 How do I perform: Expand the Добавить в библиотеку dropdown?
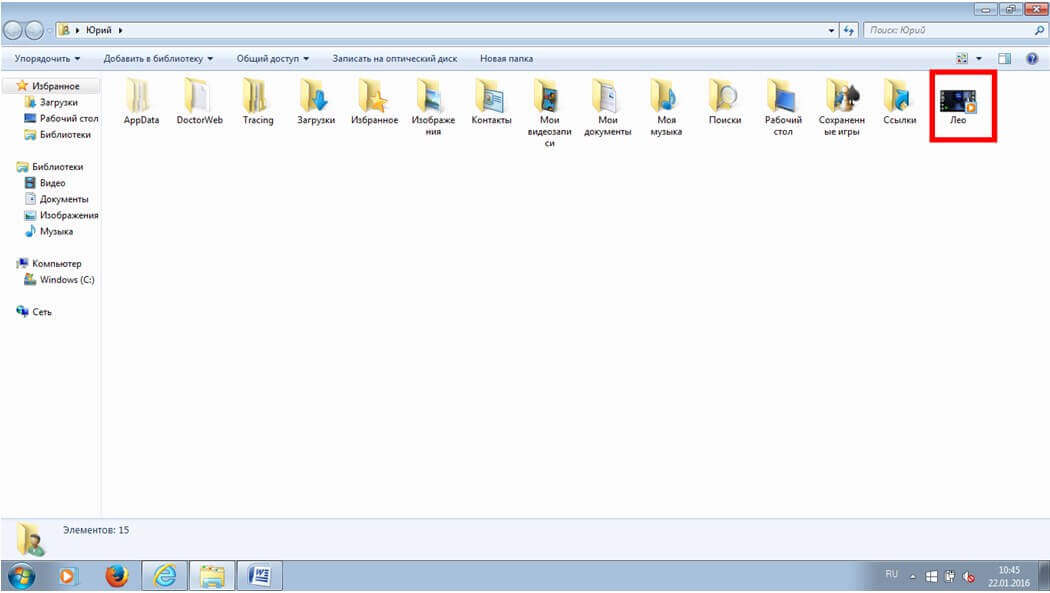tap(158, 59)
